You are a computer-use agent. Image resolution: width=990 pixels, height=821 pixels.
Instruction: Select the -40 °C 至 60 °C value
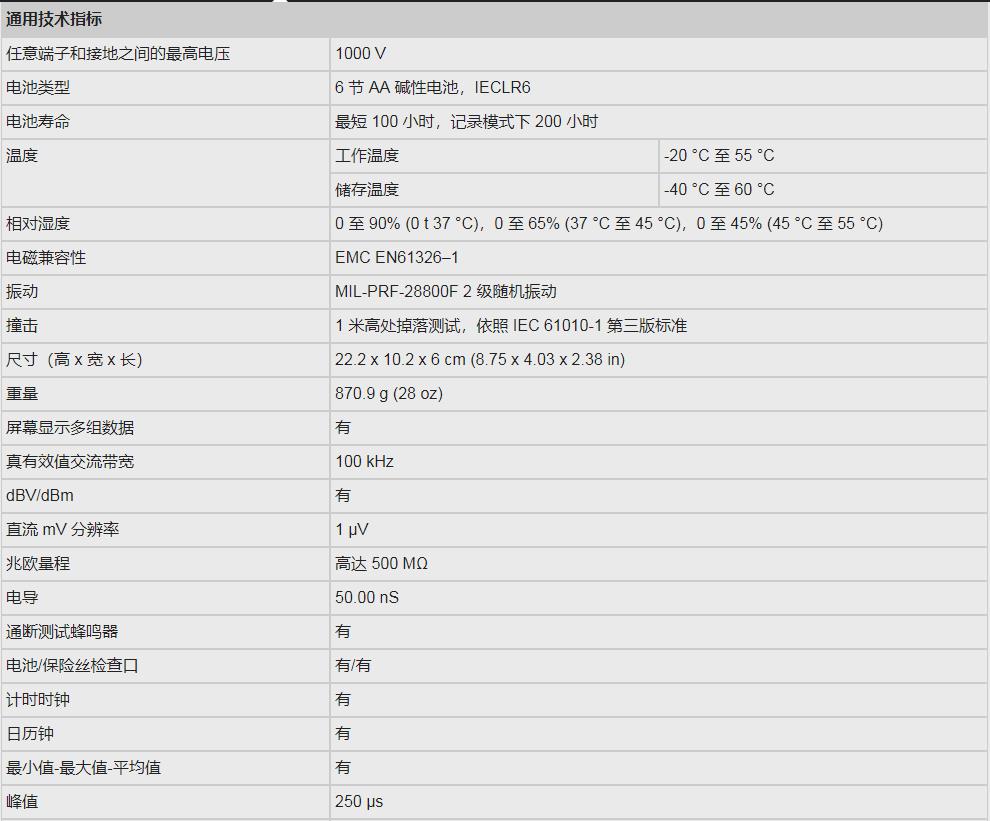coord(719,190)
